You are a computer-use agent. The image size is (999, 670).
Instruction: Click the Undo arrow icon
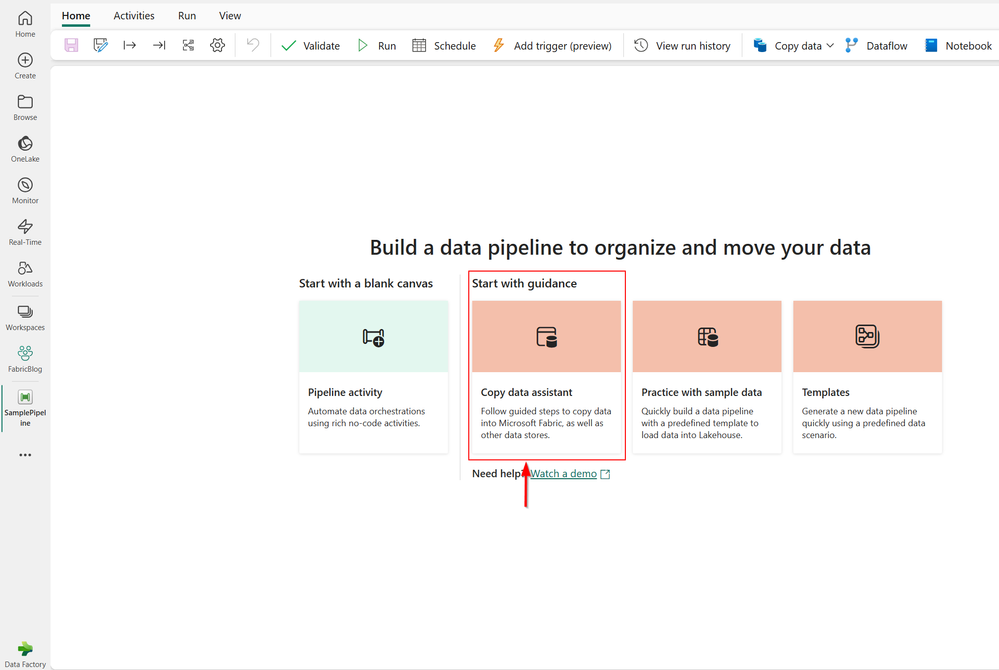253,45
